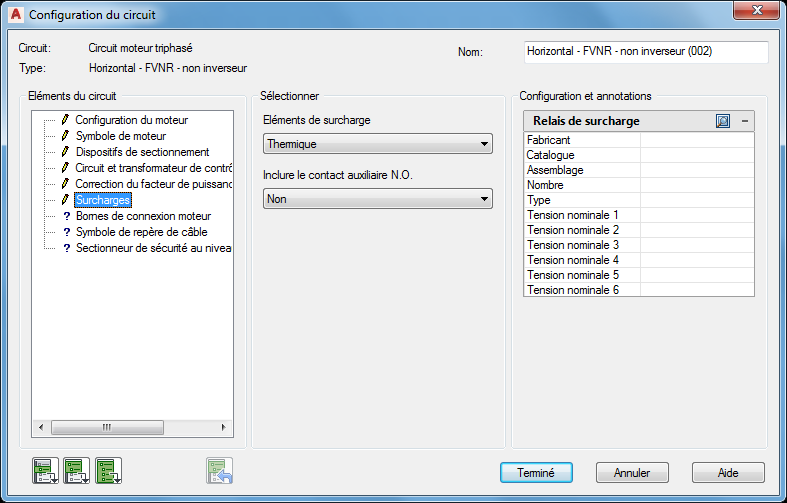Click the pencil icon beside Symbole de moteur

66,136
